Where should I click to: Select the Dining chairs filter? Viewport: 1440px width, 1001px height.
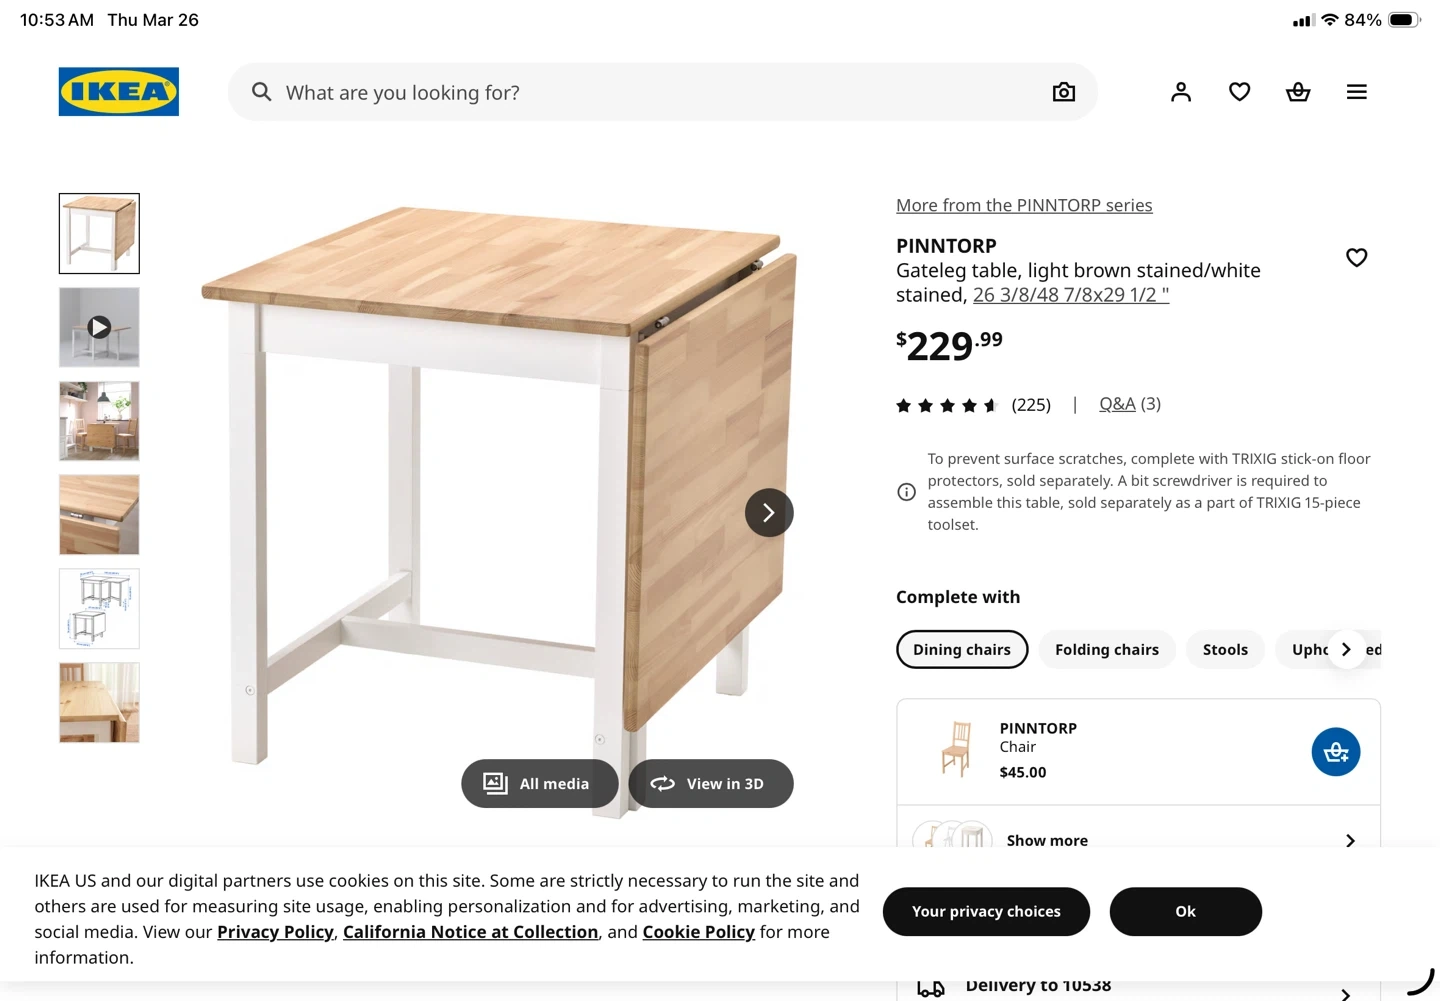[961, 649]
